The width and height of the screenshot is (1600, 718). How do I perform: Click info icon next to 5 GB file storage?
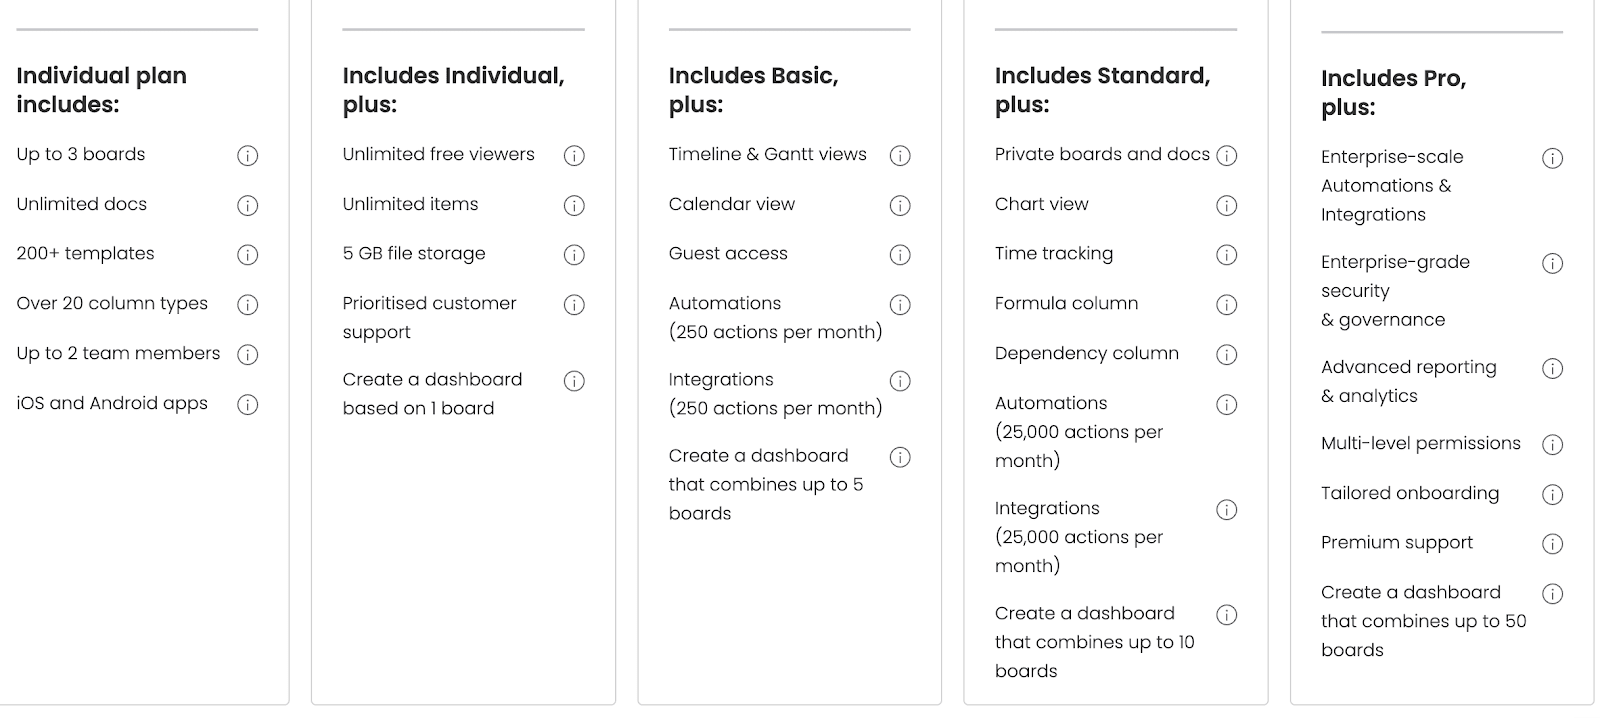[574, 255]
